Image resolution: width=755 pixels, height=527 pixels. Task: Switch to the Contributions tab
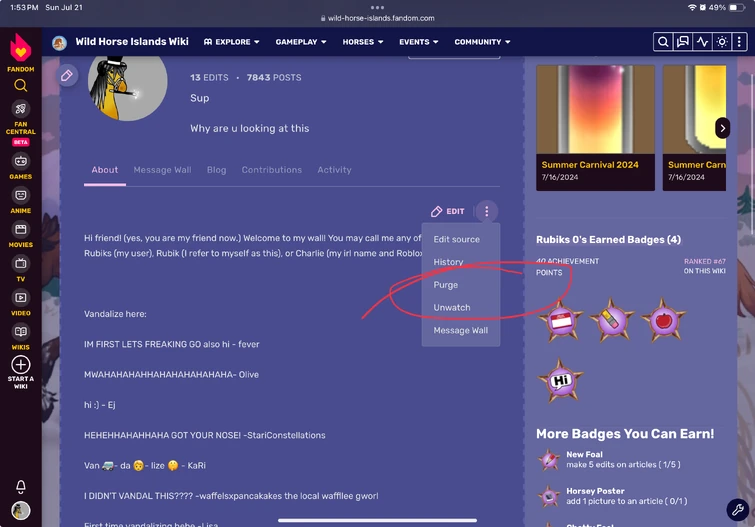tap(272, 170)
